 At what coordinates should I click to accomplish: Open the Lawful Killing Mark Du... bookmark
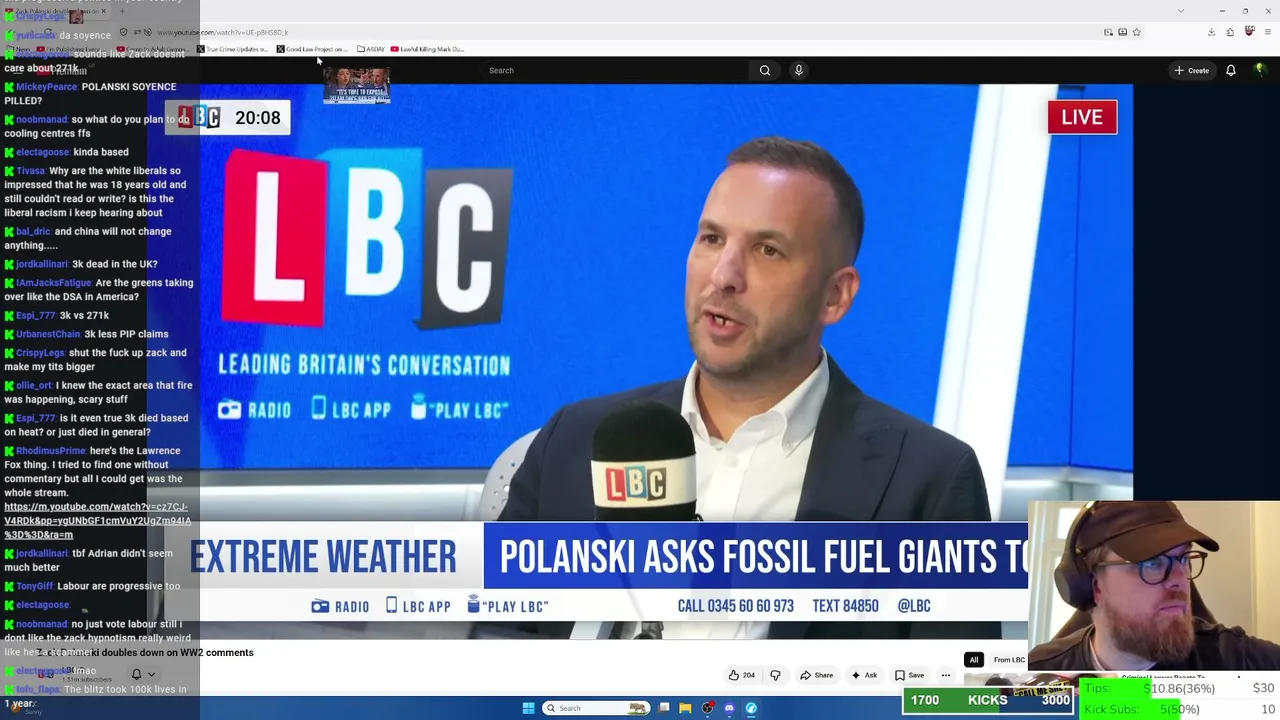(427, 49)
